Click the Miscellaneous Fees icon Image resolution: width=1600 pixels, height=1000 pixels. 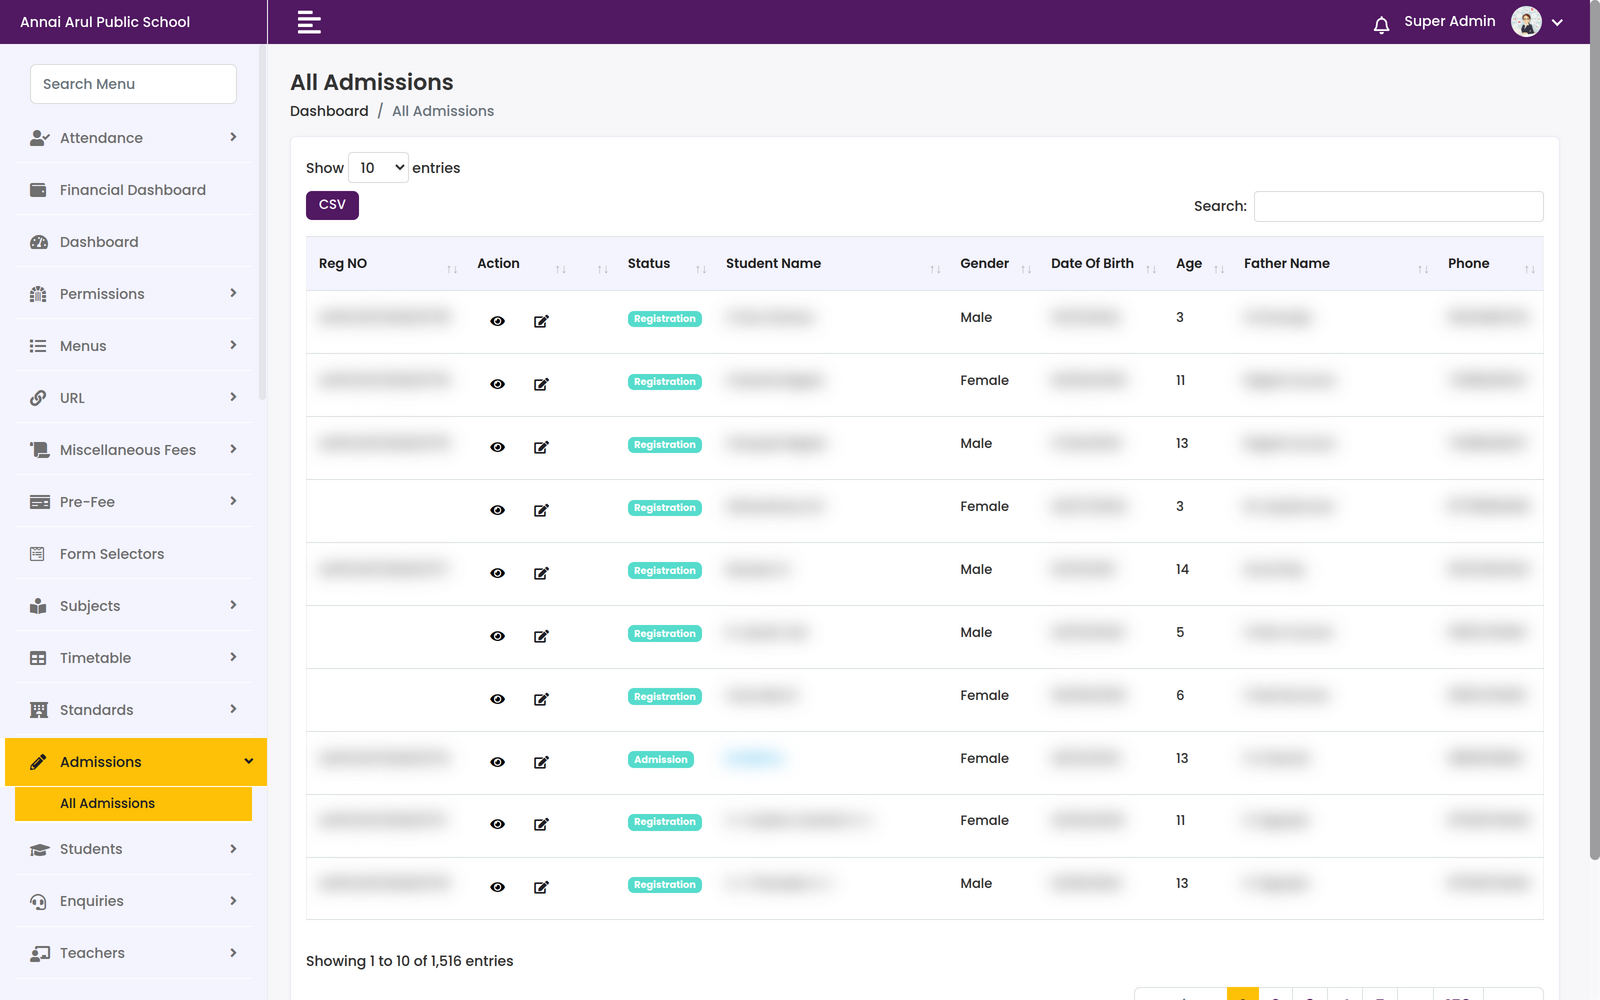[x=39, y=450]
